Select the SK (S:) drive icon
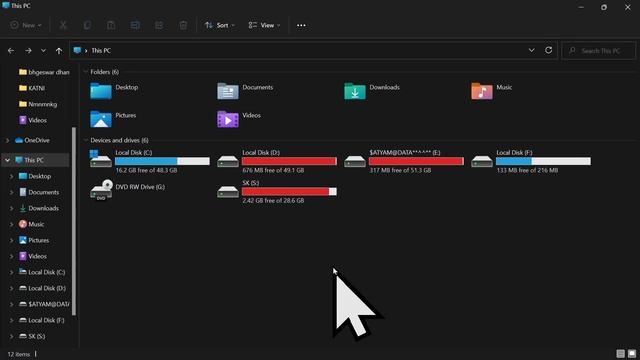This screenshot has width=640, height=360. click(228, 192)
